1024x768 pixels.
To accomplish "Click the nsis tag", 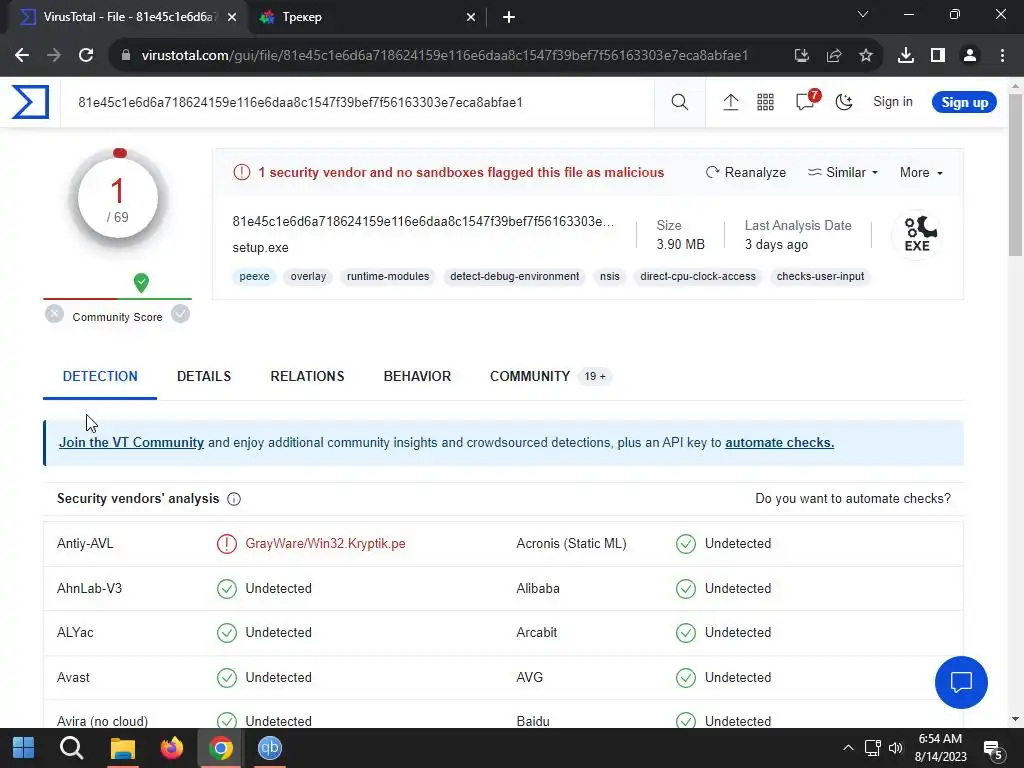I will (x=610, y=277).
